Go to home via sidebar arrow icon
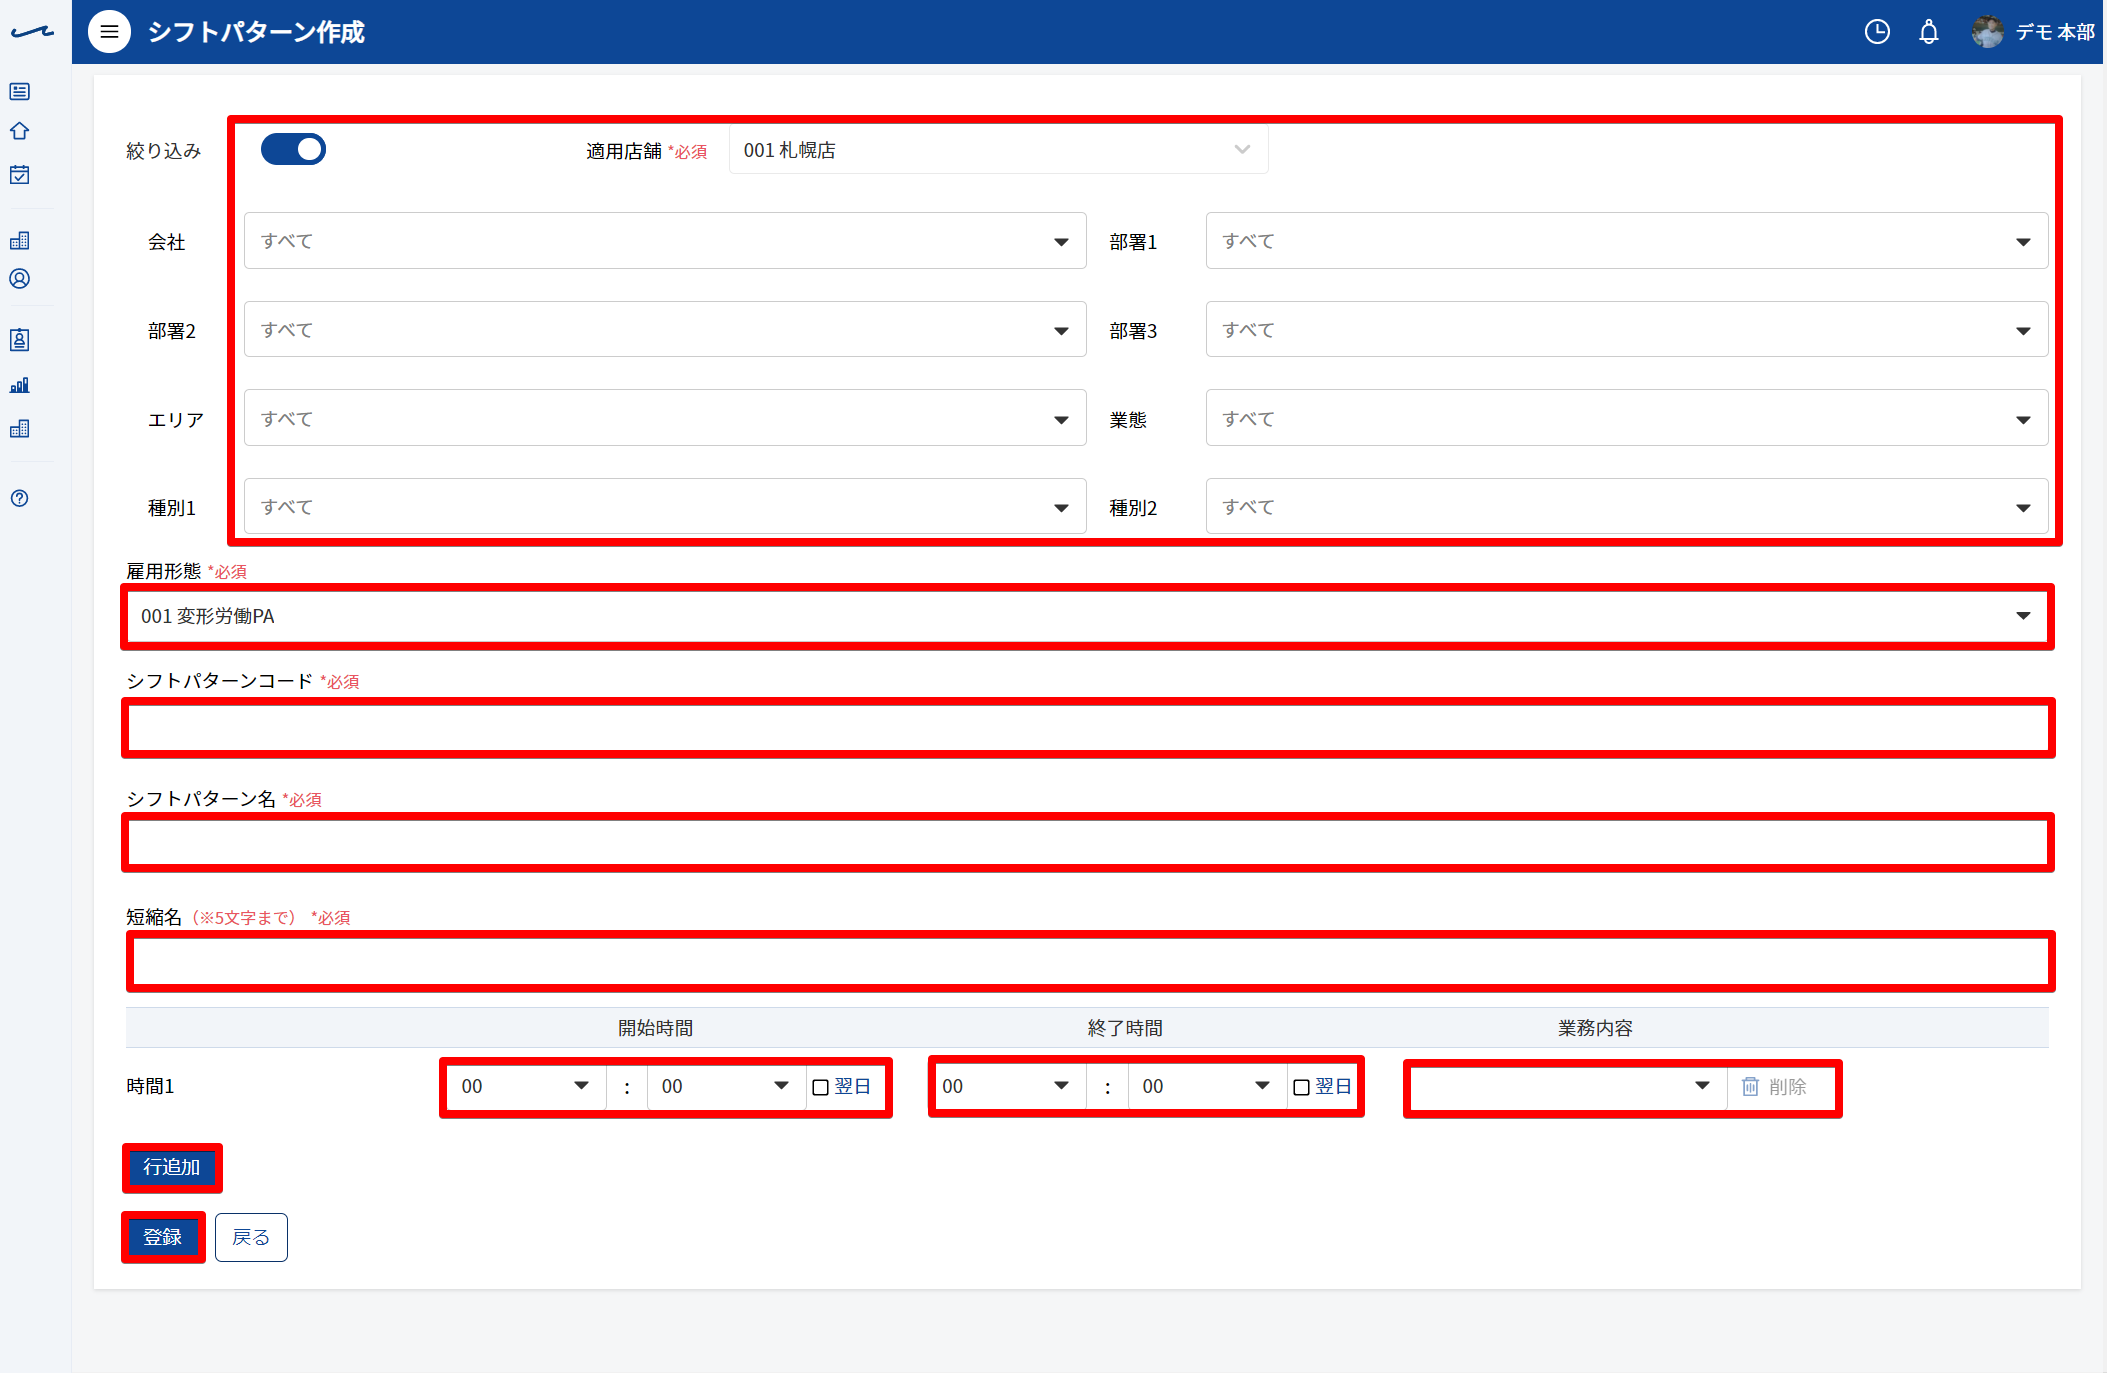2107x1373 pixels. click(x=20, y=131)
